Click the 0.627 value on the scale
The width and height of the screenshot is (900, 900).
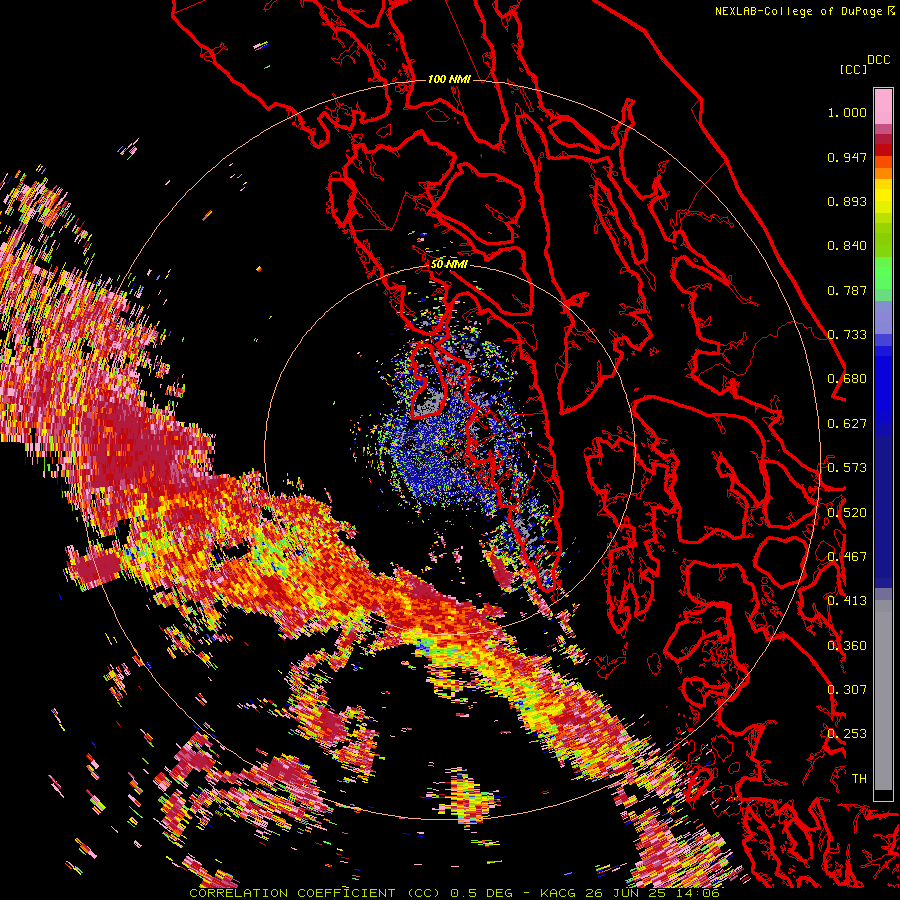[847, 424]
